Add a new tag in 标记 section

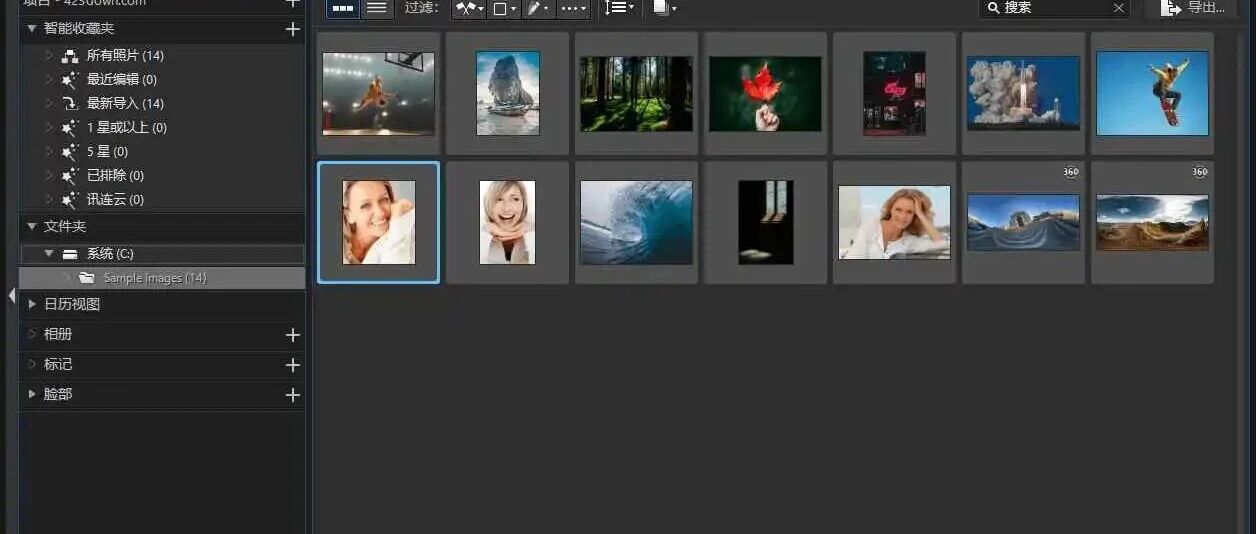point(292,365)
